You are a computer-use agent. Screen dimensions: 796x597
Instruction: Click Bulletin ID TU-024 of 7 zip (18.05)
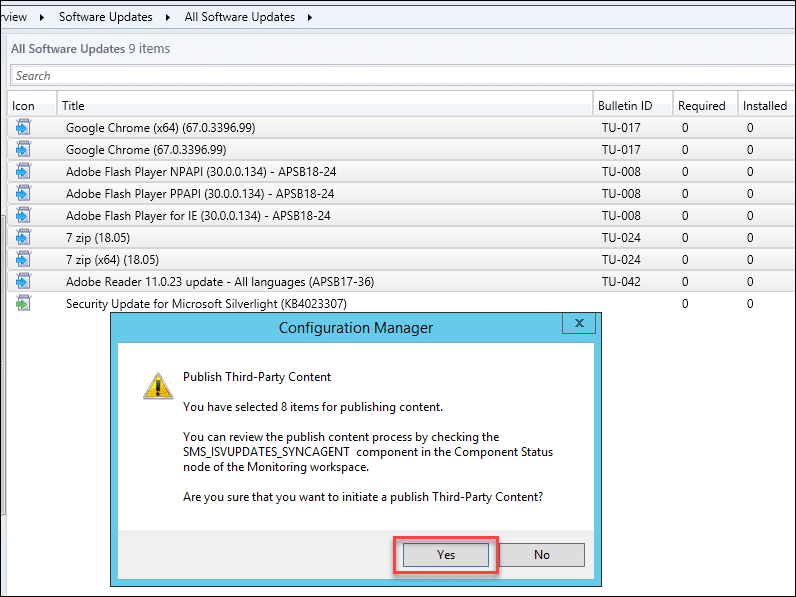coord(621,238)
